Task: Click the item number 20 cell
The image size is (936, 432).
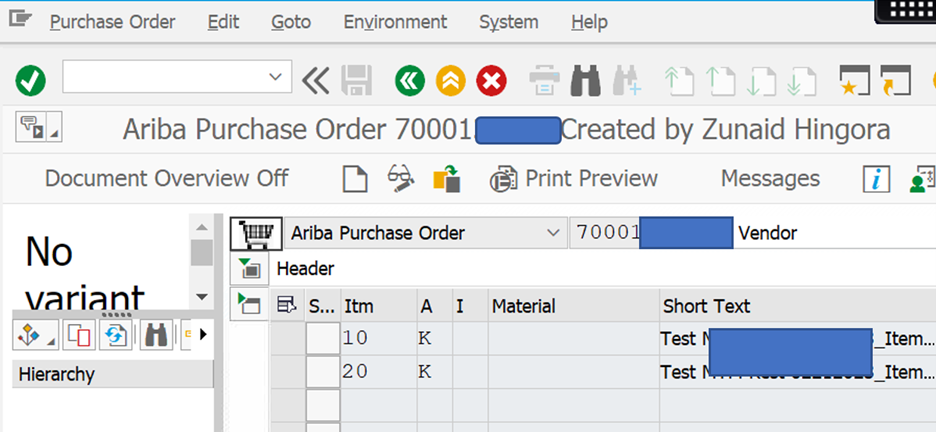Action: pyautogui.click(x=378, y=372)
